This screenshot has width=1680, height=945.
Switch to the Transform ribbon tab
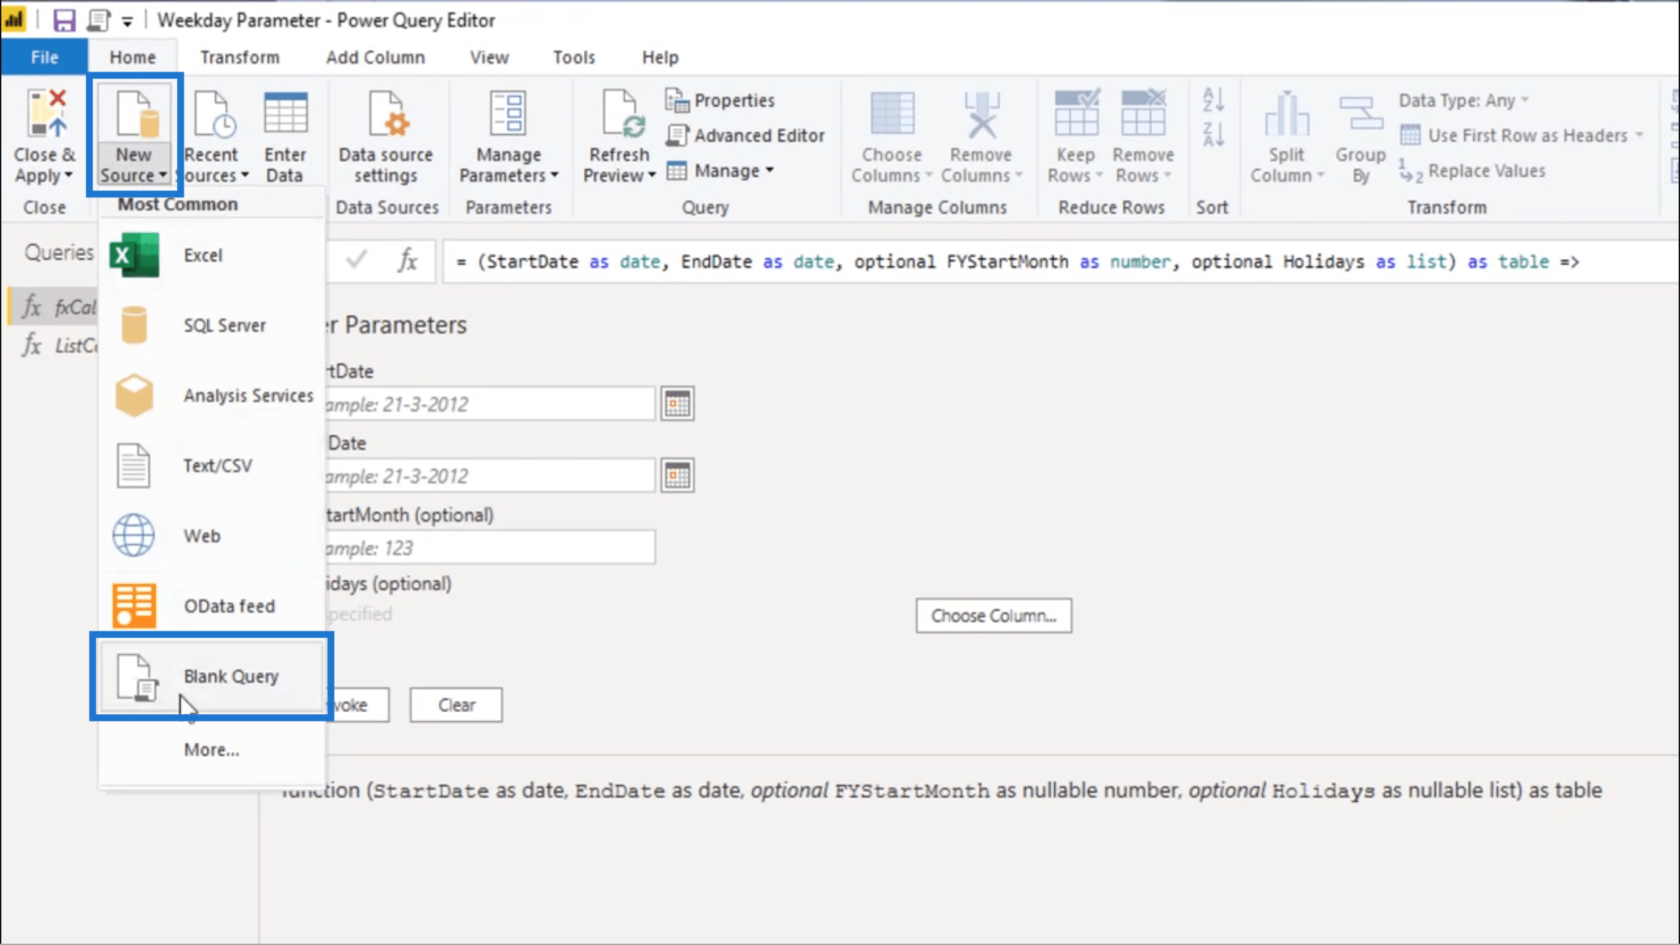pos(239,57)
